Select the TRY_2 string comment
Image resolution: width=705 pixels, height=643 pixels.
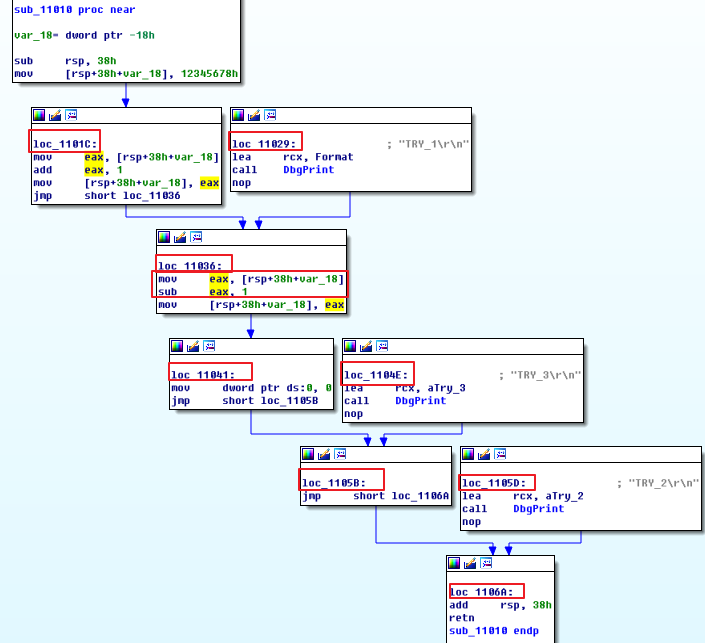click(x=658, y=483)
